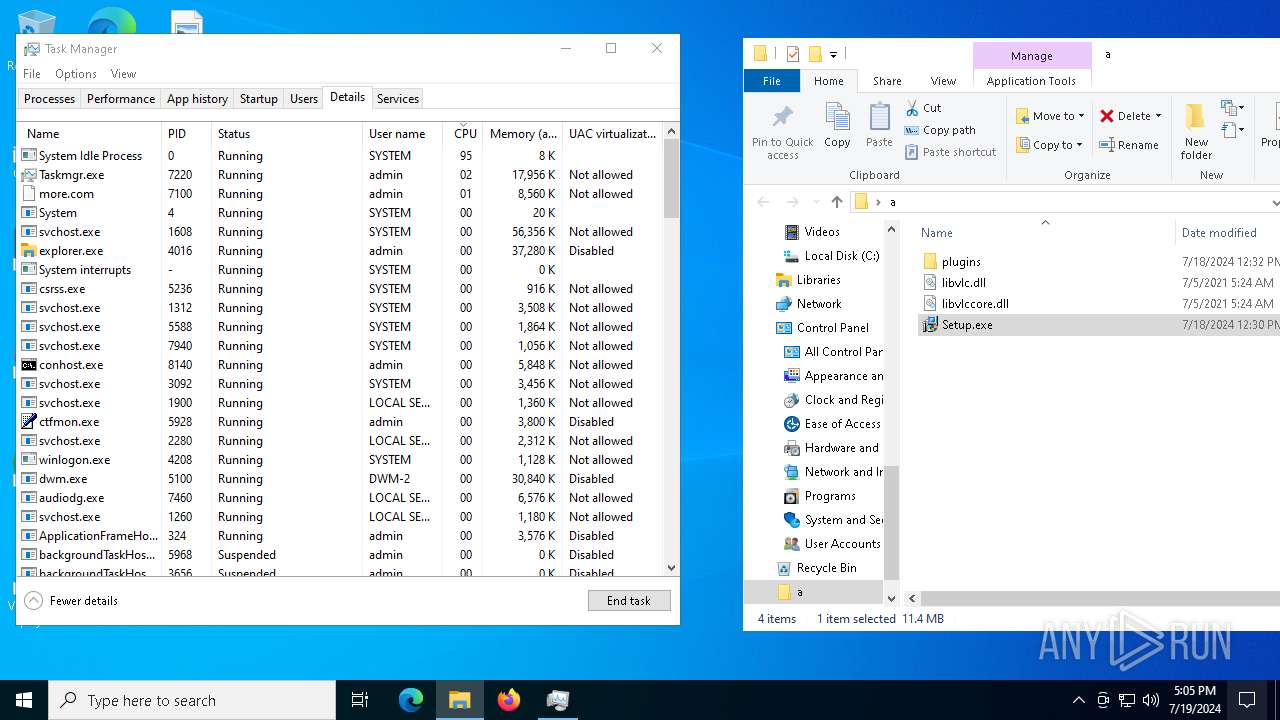Open Explorer View ribbon tab
Viewport: 1280px width, 720px height.
coord(943,81)
